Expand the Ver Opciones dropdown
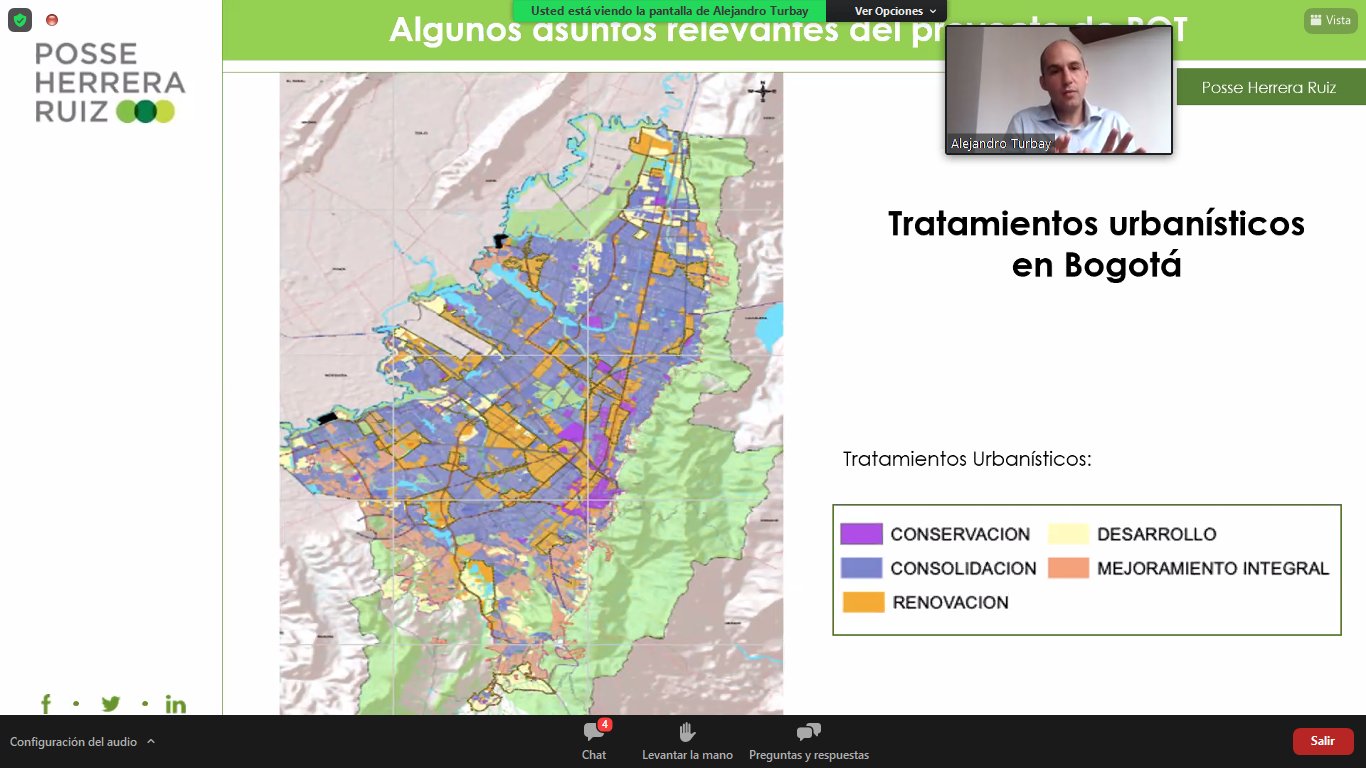 (x=894, y=11)
